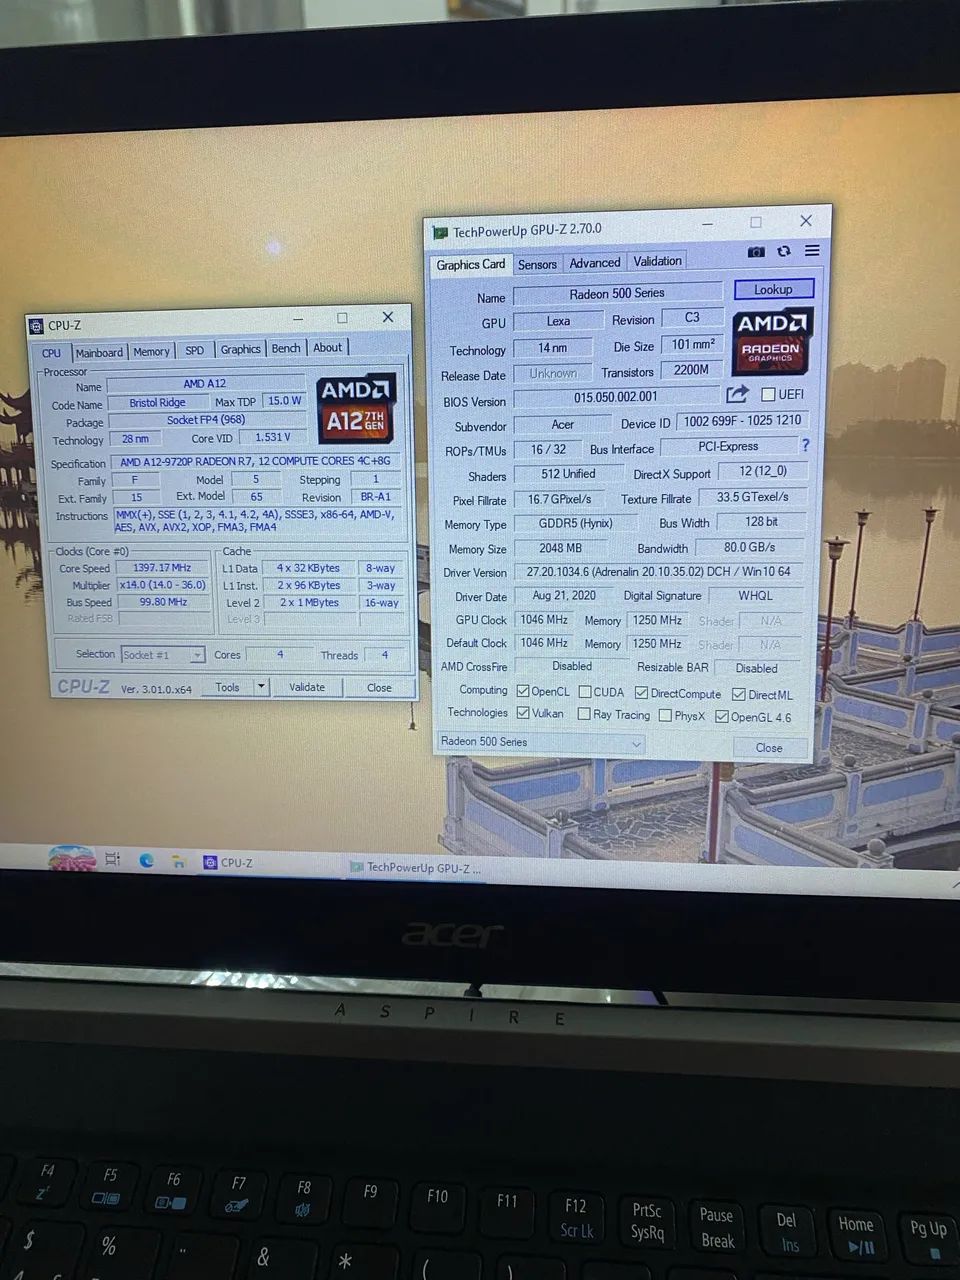Click the Subvendor value Acer
The height and width of the screenshot is (1280, 960).
click(563, 424)
